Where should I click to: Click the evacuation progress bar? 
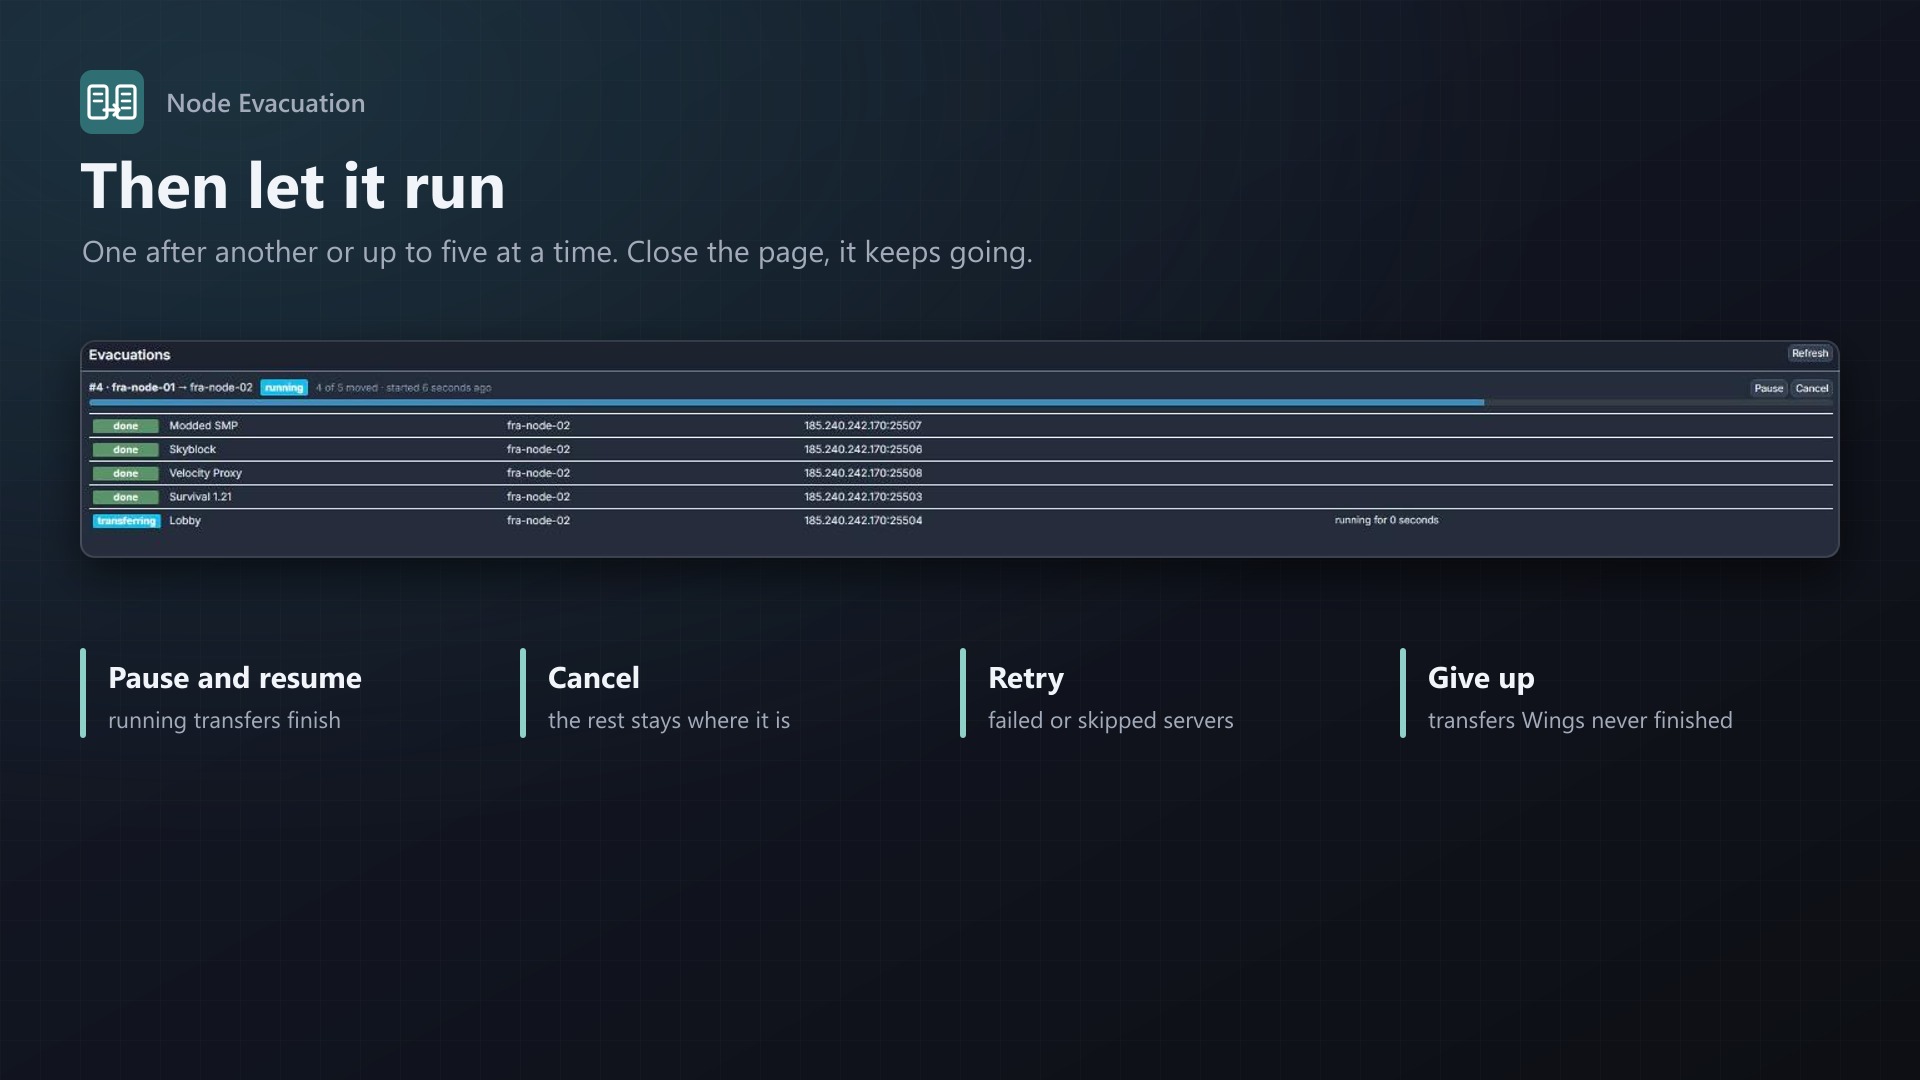960,403
